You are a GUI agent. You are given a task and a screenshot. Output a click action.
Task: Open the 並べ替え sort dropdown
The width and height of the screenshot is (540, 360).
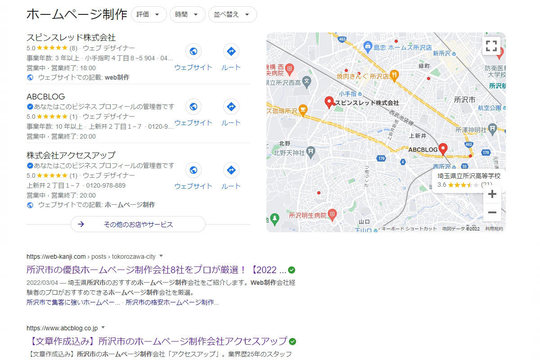[232, 14]
